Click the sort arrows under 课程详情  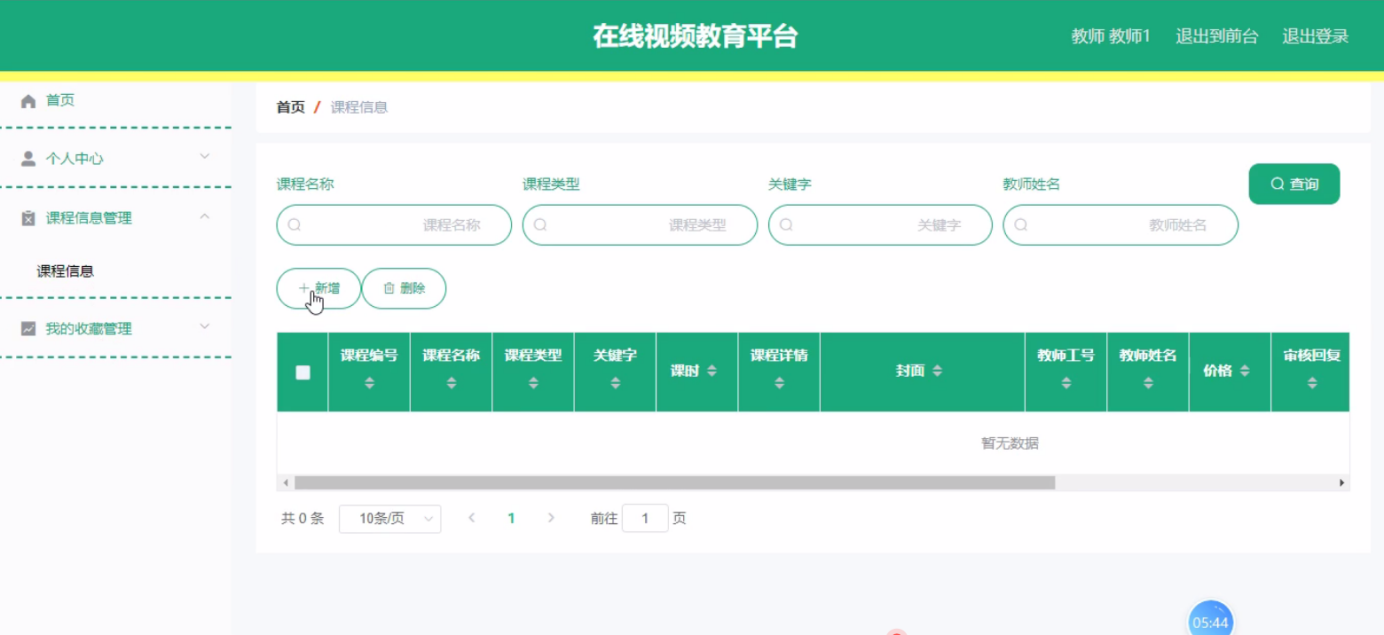(x=779, y=383)
